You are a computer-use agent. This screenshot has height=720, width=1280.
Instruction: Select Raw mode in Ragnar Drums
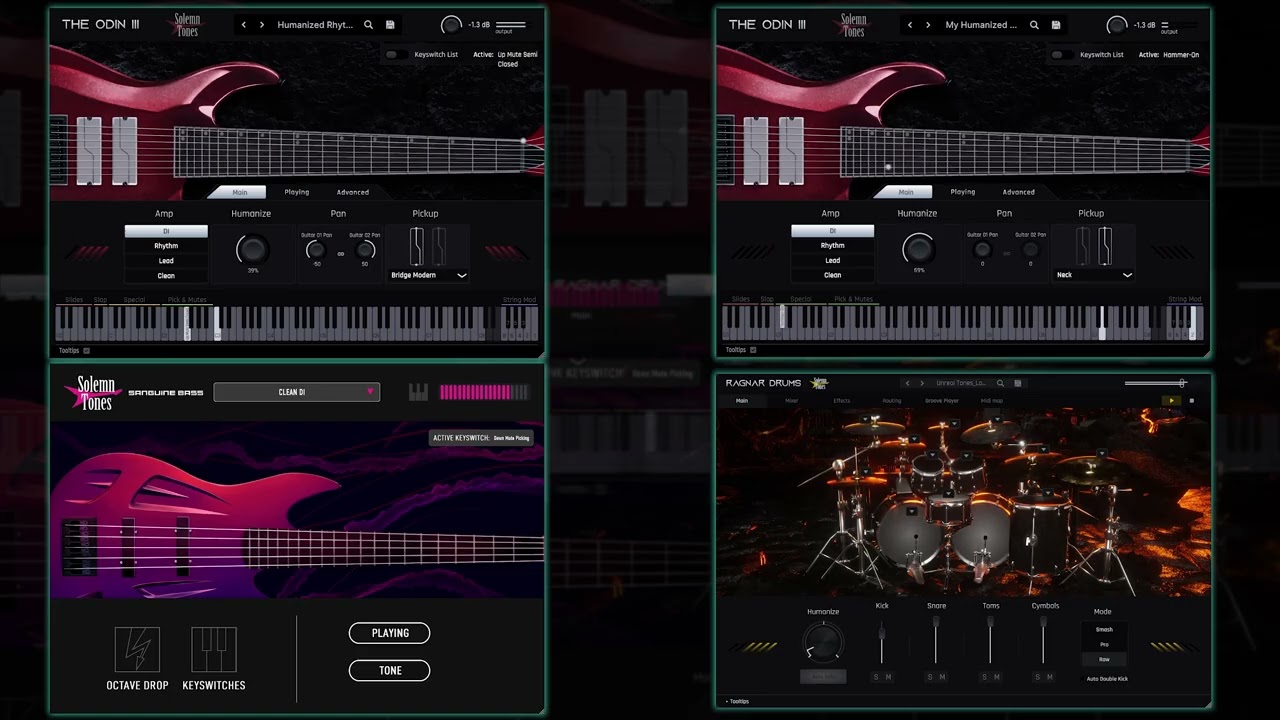tap(1104, 659)
